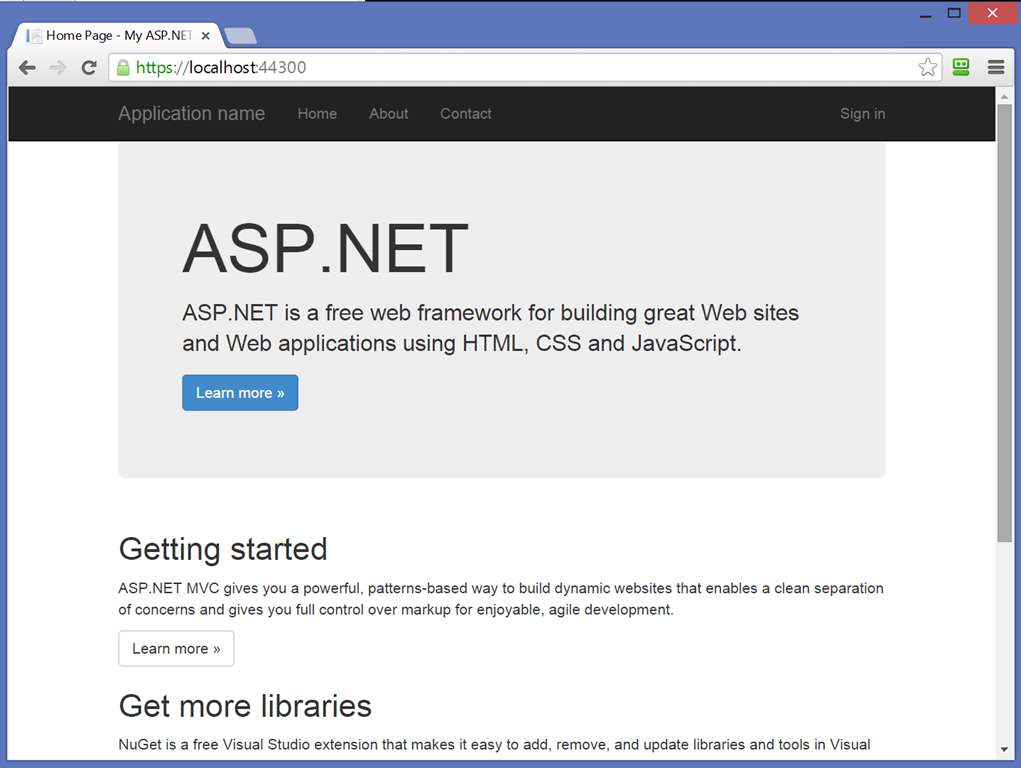Click the vertical scrollbar thumb
Viewport: 1021px width, 768px height.
(x=1004, y=322)
